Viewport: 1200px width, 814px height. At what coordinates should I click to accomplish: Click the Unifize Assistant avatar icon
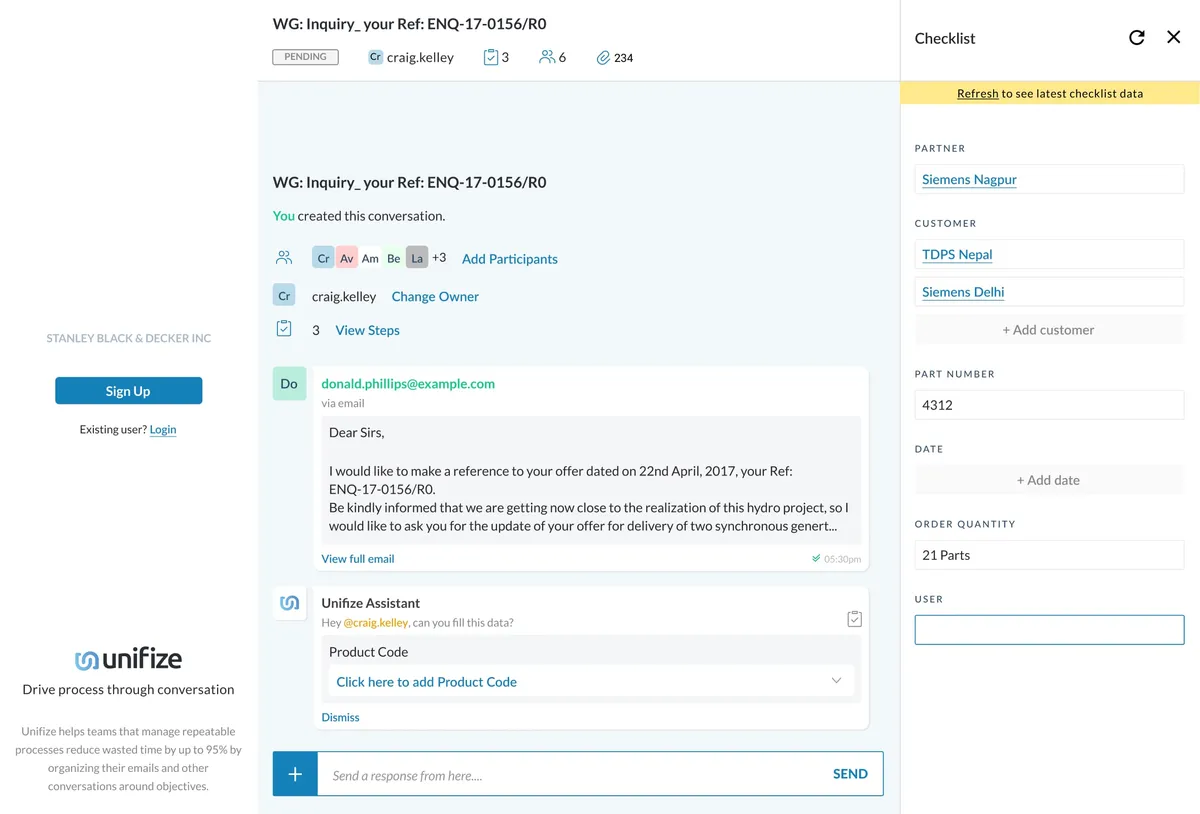click(290, 603)
